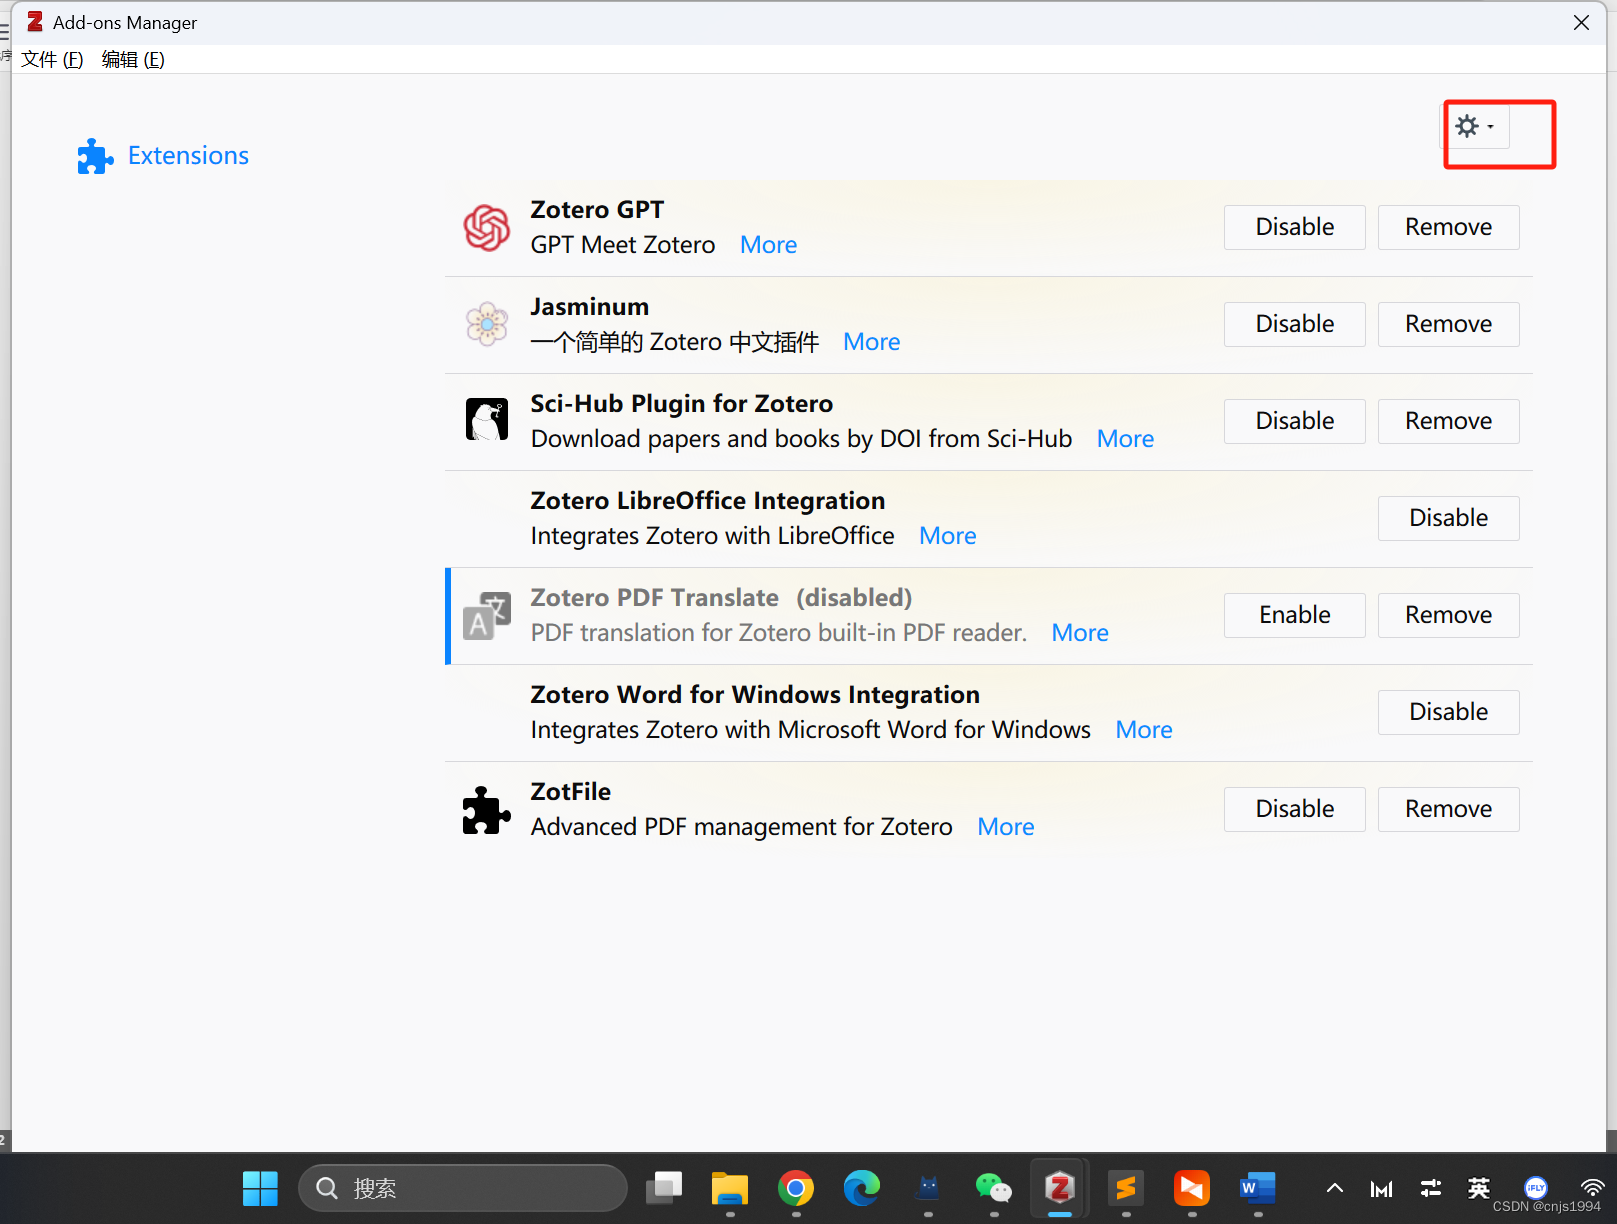This screenshot has width=1617, height=1224.
Task: Disable Zotero LibreOffice Integration
Action: click(1448, 518)
